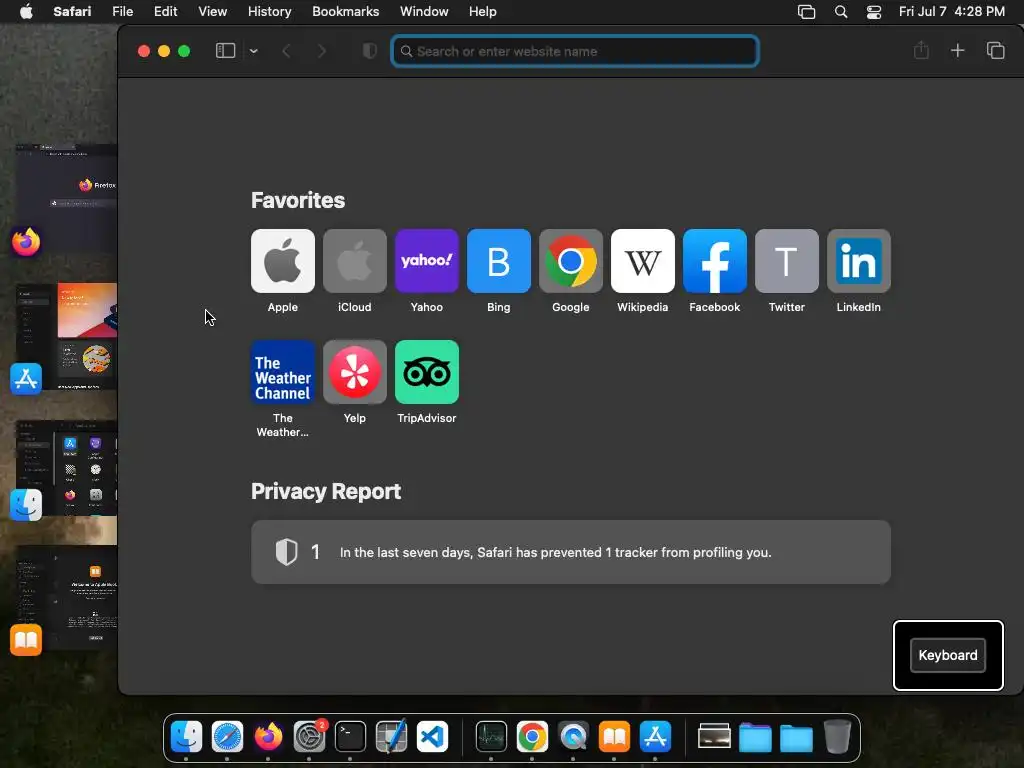Open Visual Studio Code from the Dock
Image resolution: width=1024 pixels, height=768 pixels.
(432, 737)
